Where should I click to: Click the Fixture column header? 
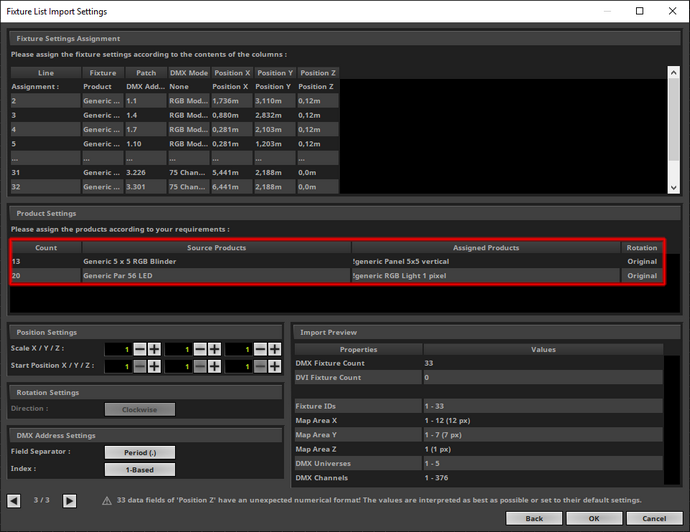[103, 73]
